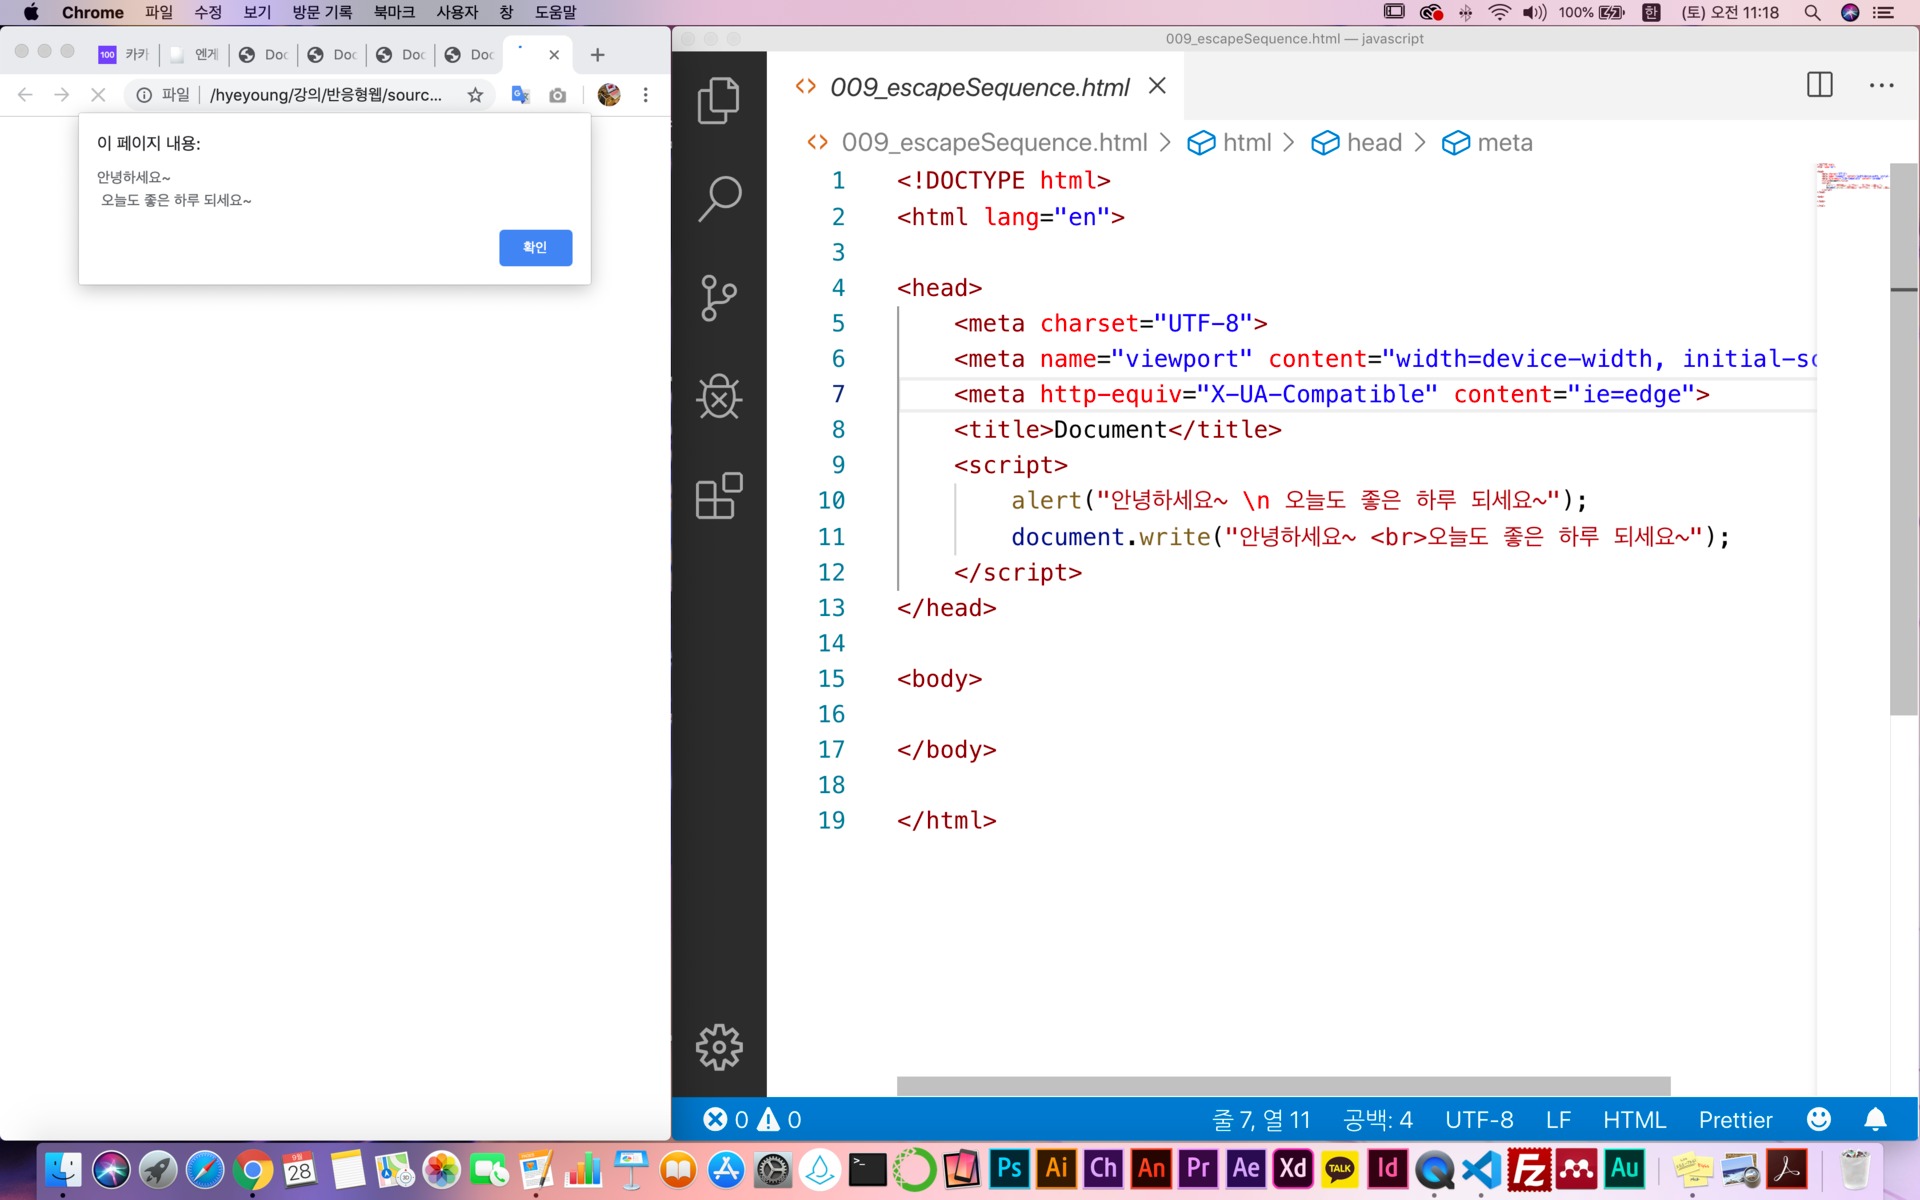Viewport: 1920px width, 1200px height.
Task: Open the Extensions view
Action: point(718,496)
